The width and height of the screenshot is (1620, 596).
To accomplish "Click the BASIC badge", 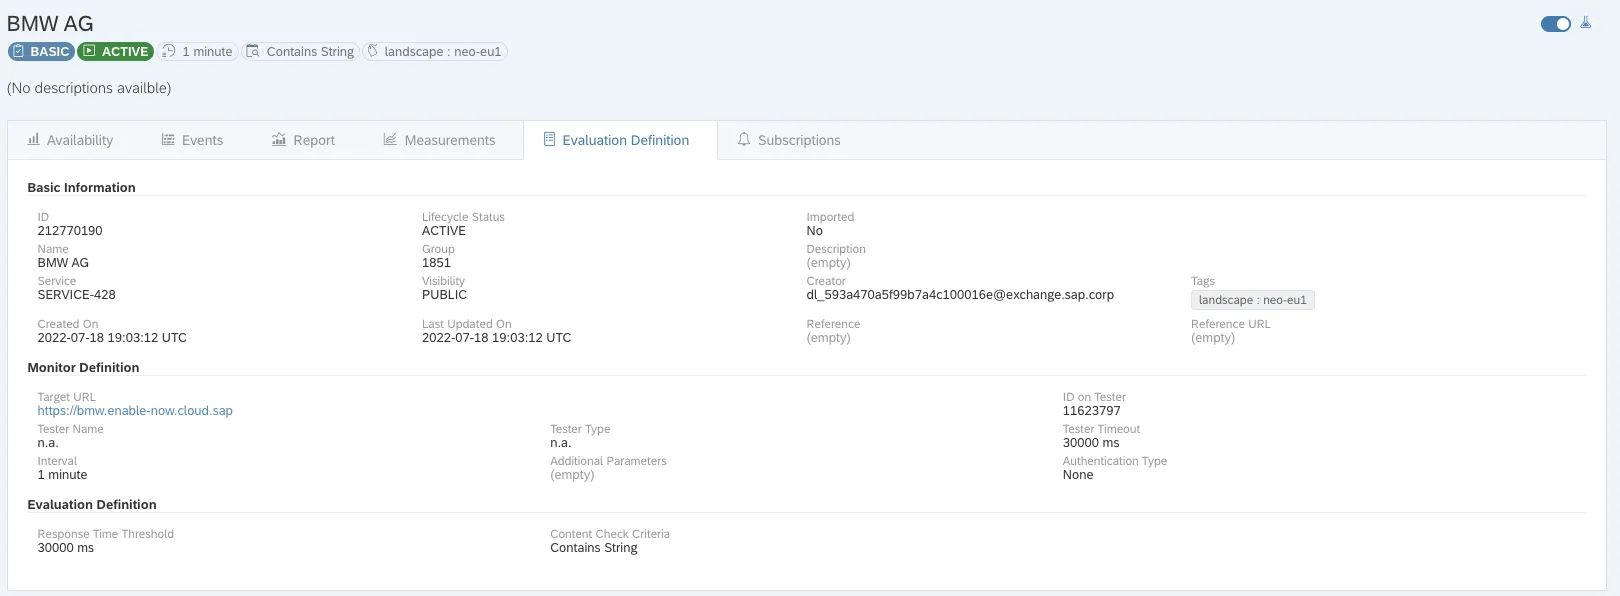I will pos(41,51).
